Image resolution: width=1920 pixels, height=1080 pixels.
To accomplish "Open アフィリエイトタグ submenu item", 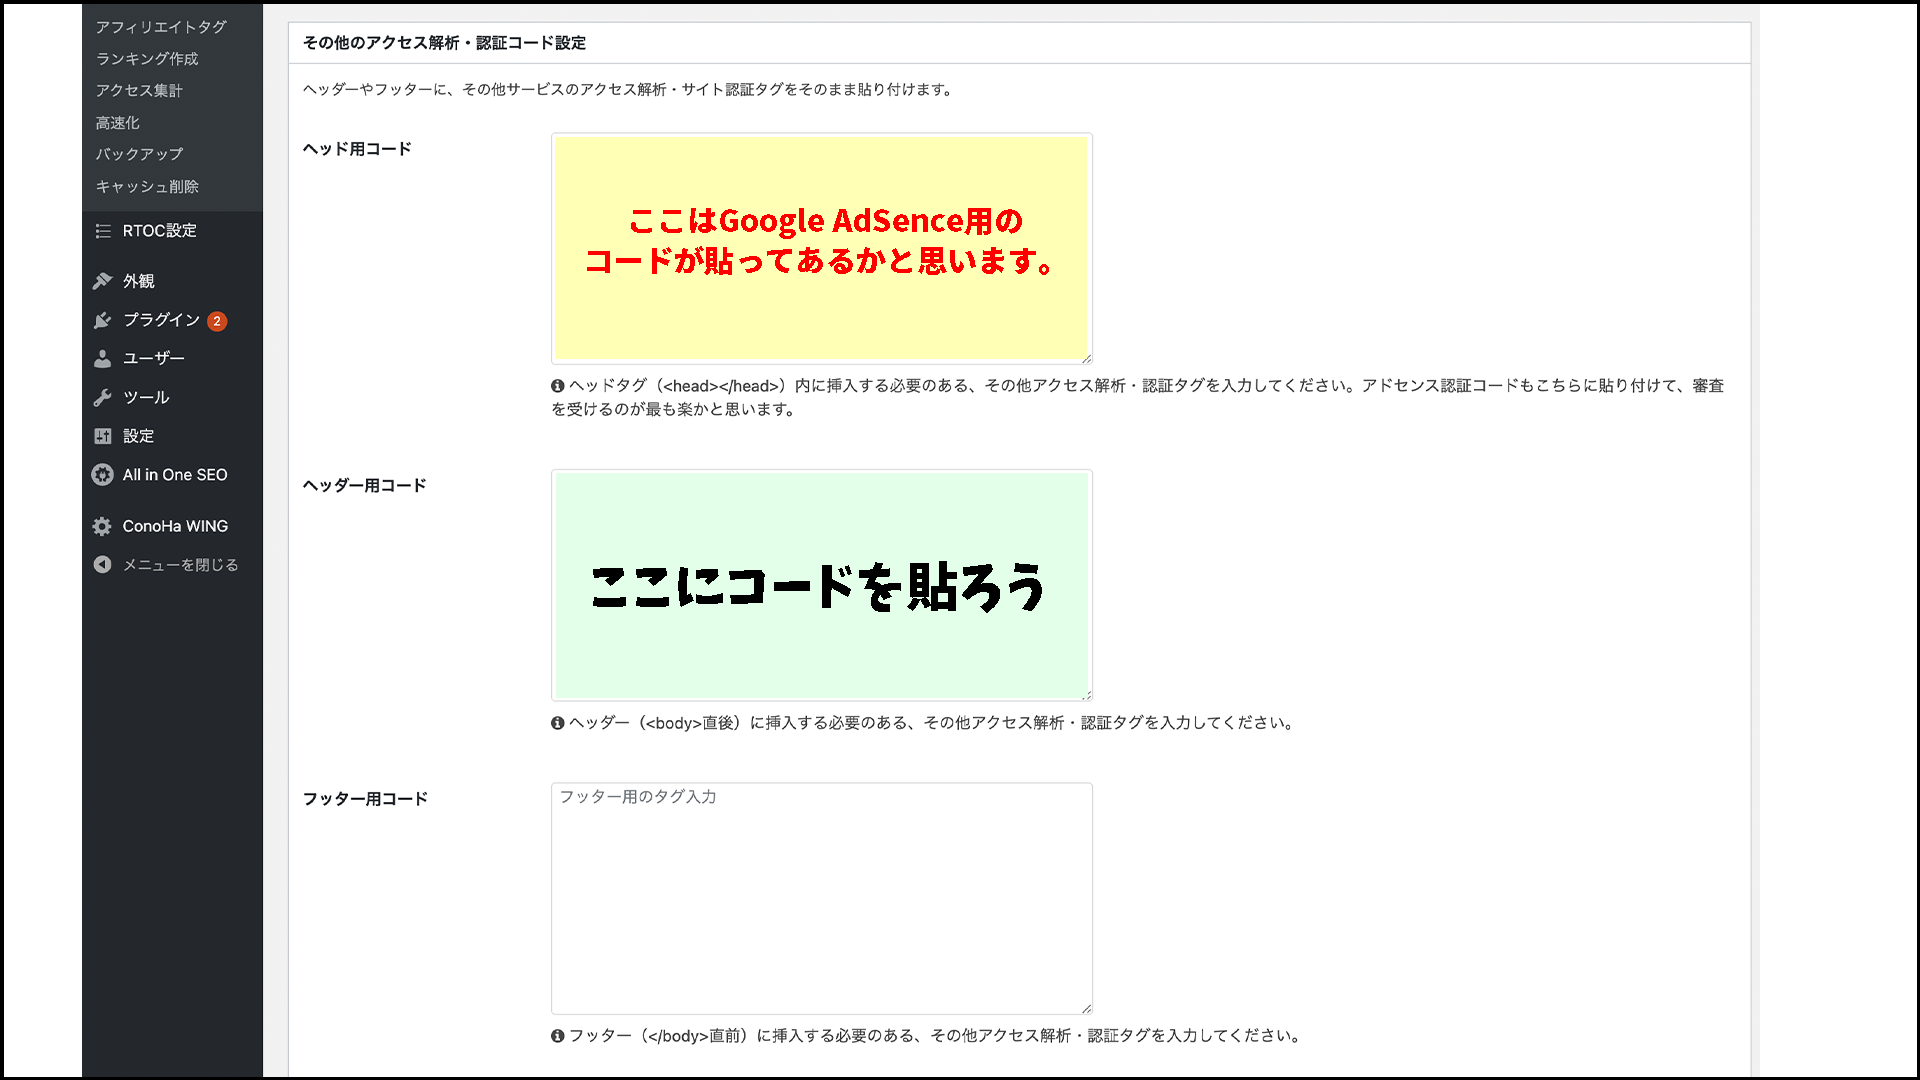I will tap(161, 27).
